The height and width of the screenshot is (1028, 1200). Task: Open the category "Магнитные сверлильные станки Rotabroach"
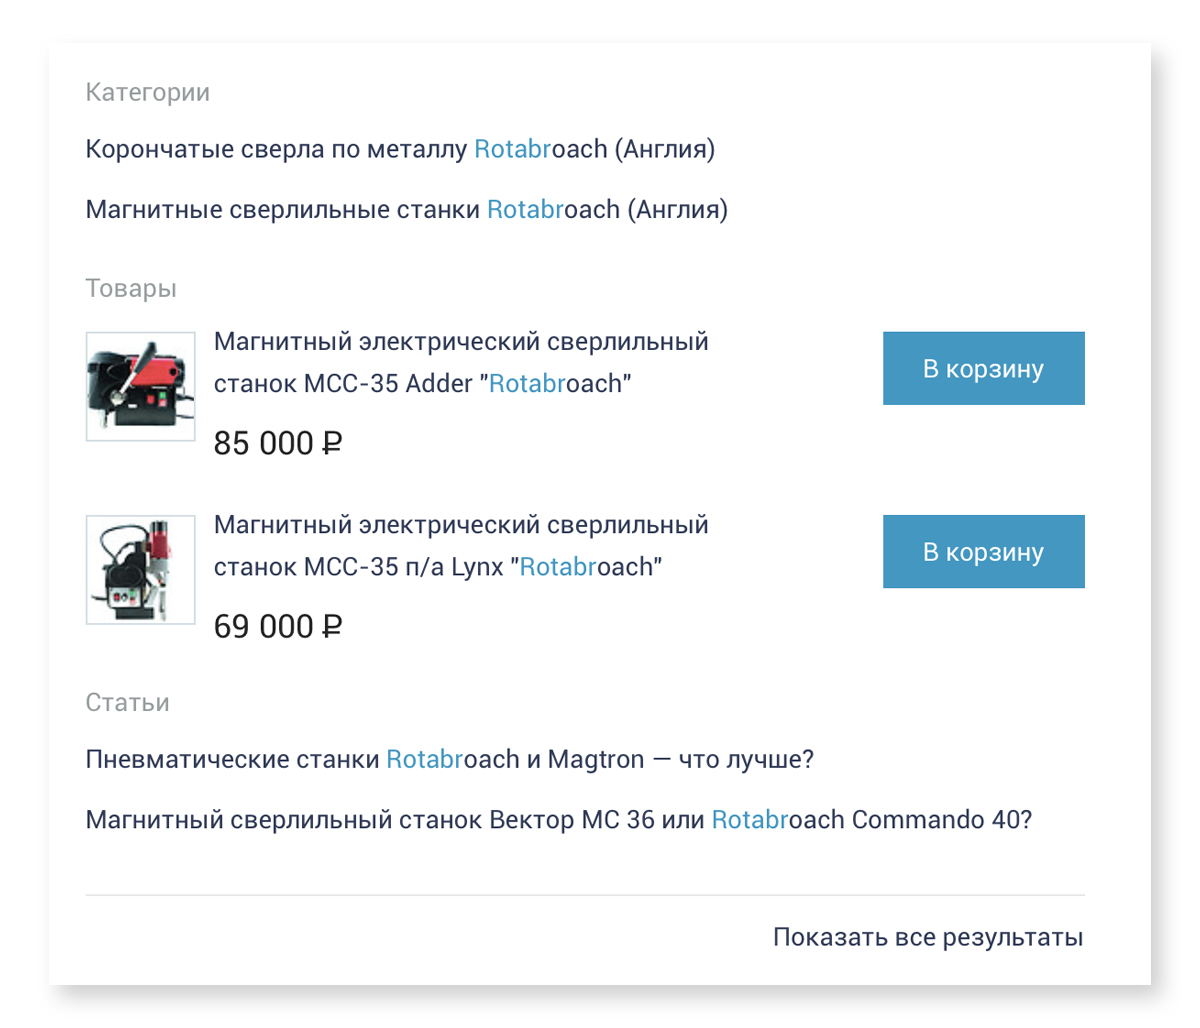407,210
